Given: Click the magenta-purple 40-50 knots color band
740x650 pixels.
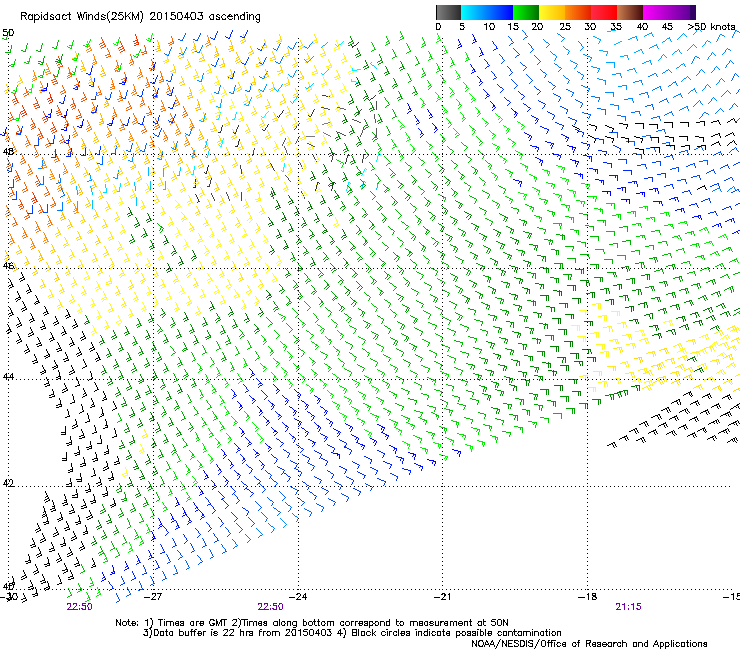Looking at the screenshot, I should coord(669,12).
